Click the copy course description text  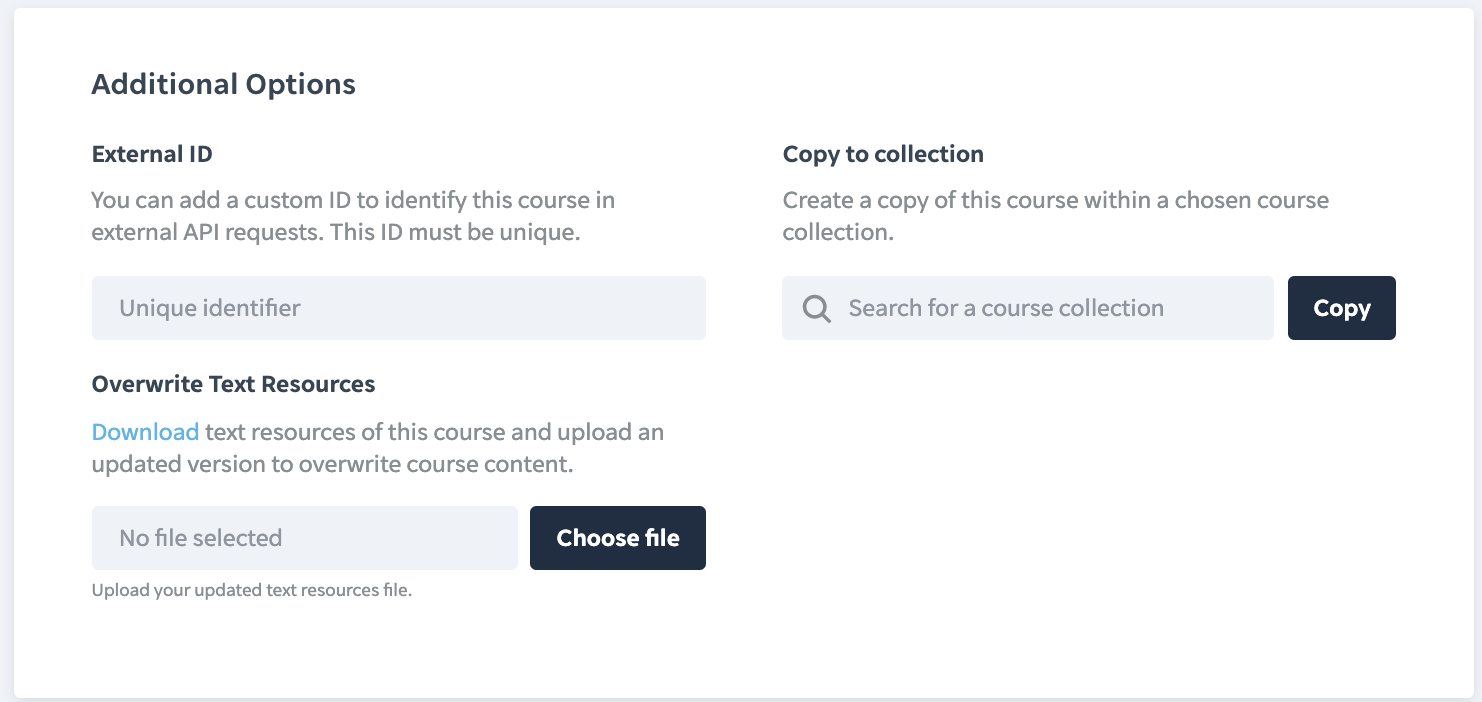click(x=1055, y=215)
